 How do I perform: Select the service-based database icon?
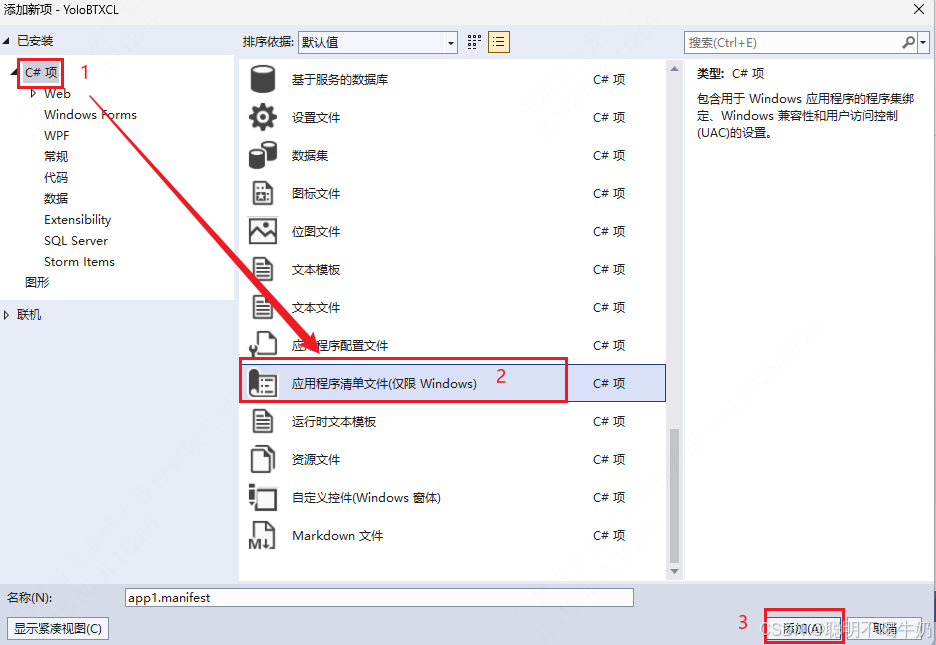pyautogui.click(x=263, y=79)
